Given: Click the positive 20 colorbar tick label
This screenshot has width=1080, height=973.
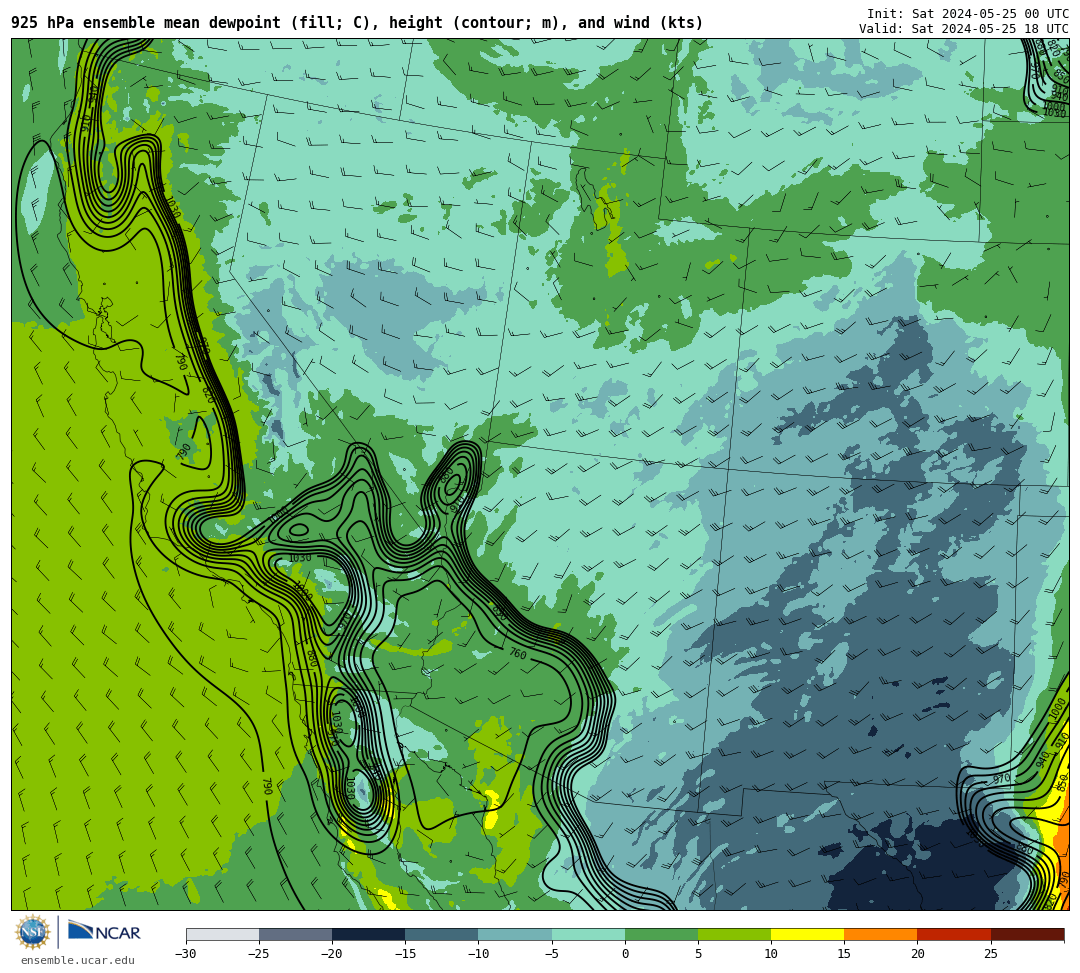Looking at the screenshot, I should point(917,954).
